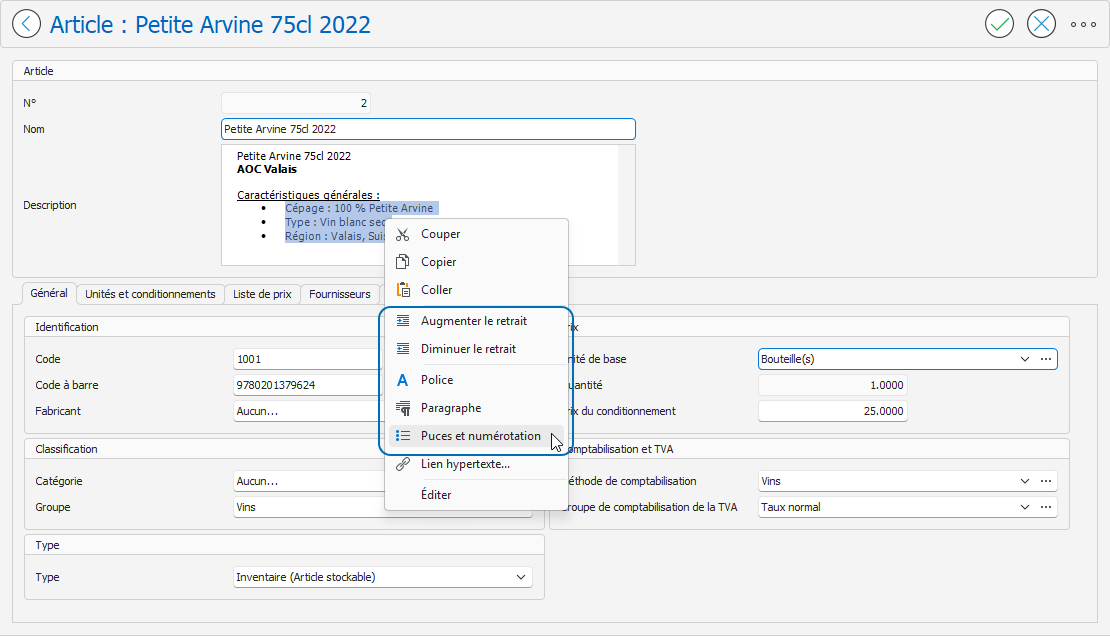This screenshot has height=636, width=1110.
Task: Select Augmenter le retrait option
Action: (473, 321)
